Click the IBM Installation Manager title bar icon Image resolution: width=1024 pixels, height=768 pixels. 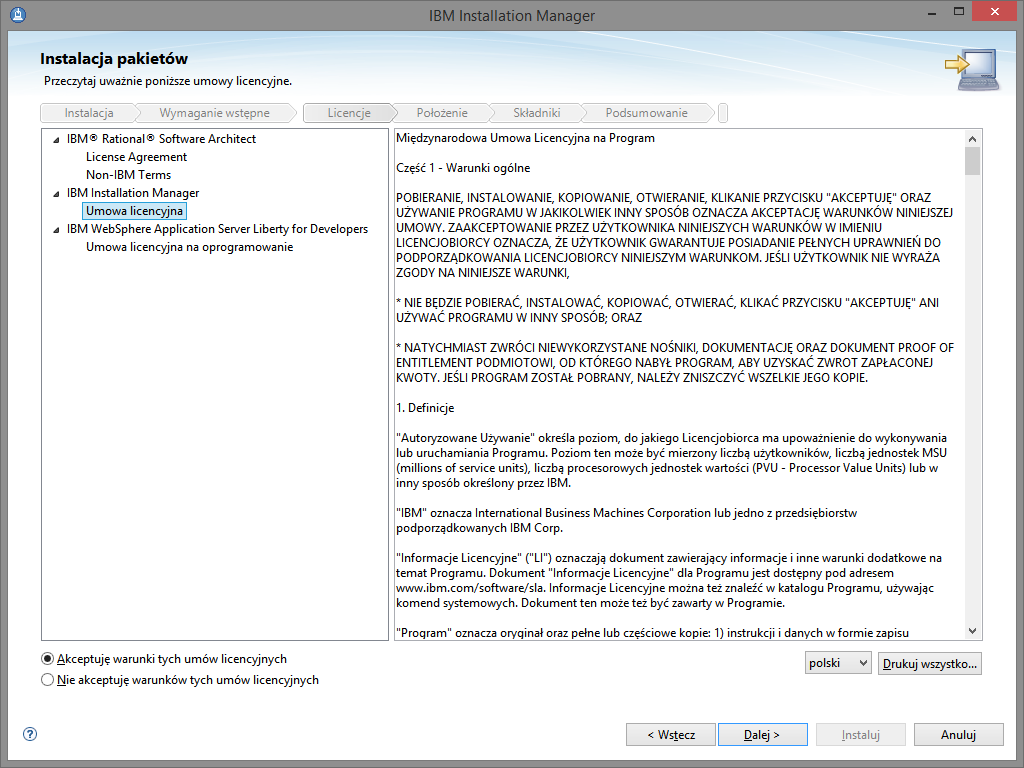[18, 14]
